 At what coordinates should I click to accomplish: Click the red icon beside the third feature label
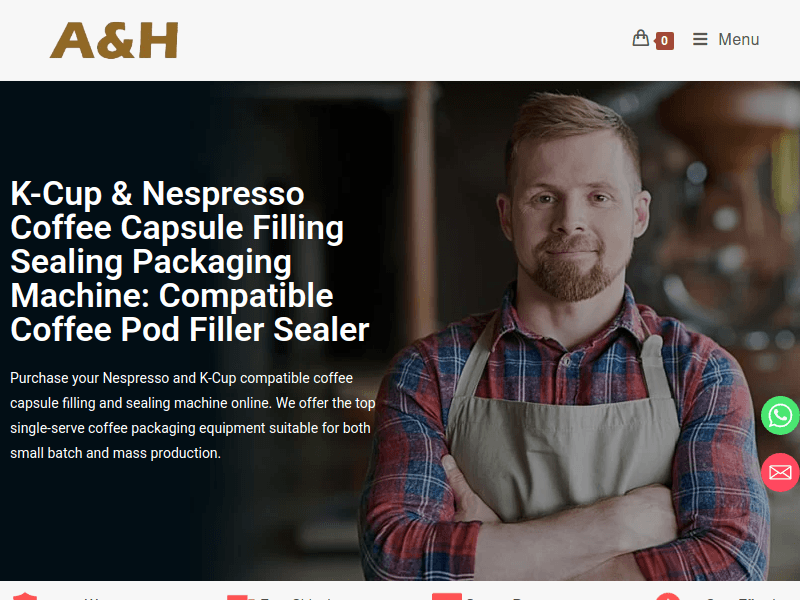pos(446,596)
